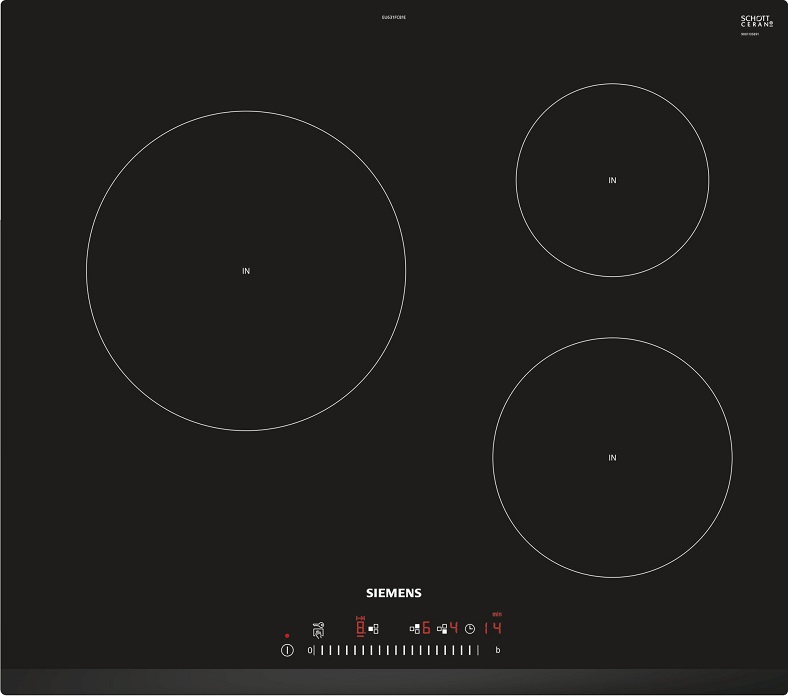Viewport: 788px width, 700px height.
Task: Tap the middle of the power level slider
Action: [x=400, y=651]
